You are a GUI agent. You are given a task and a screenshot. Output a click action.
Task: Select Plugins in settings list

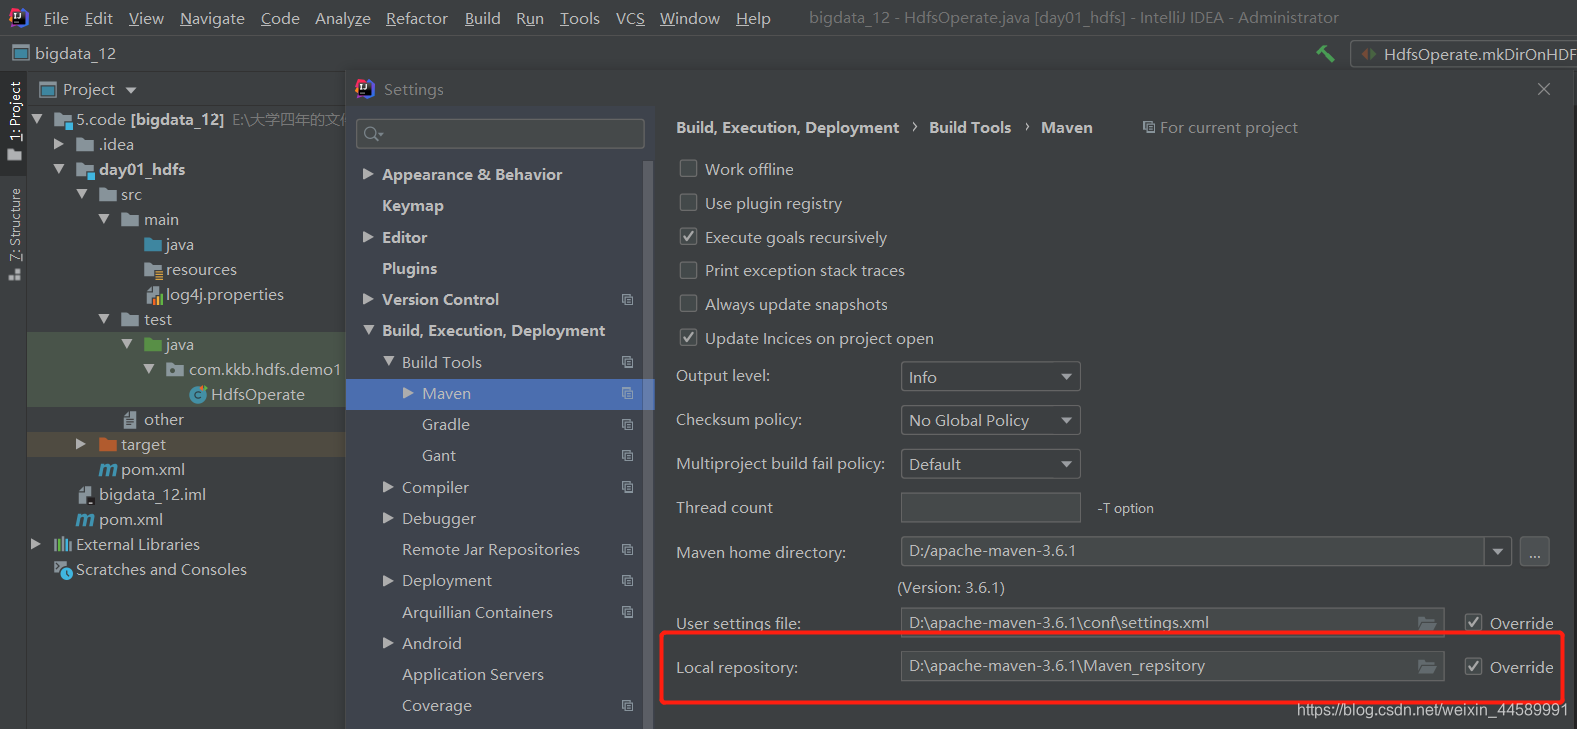tap(409, 268)
